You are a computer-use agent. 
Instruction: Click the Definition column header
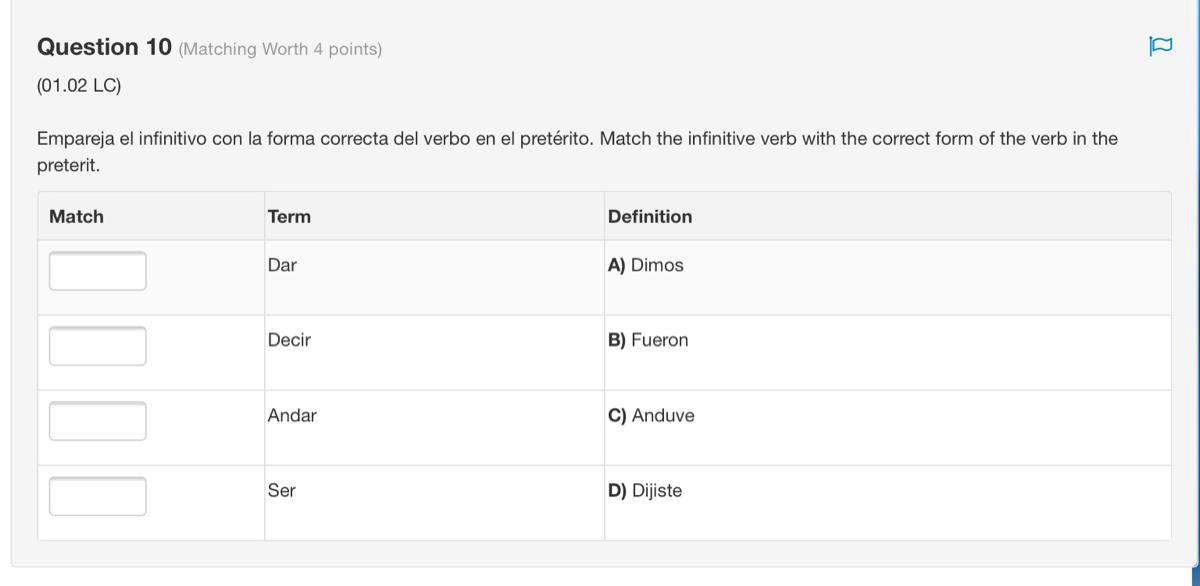(x=650, y=217)
